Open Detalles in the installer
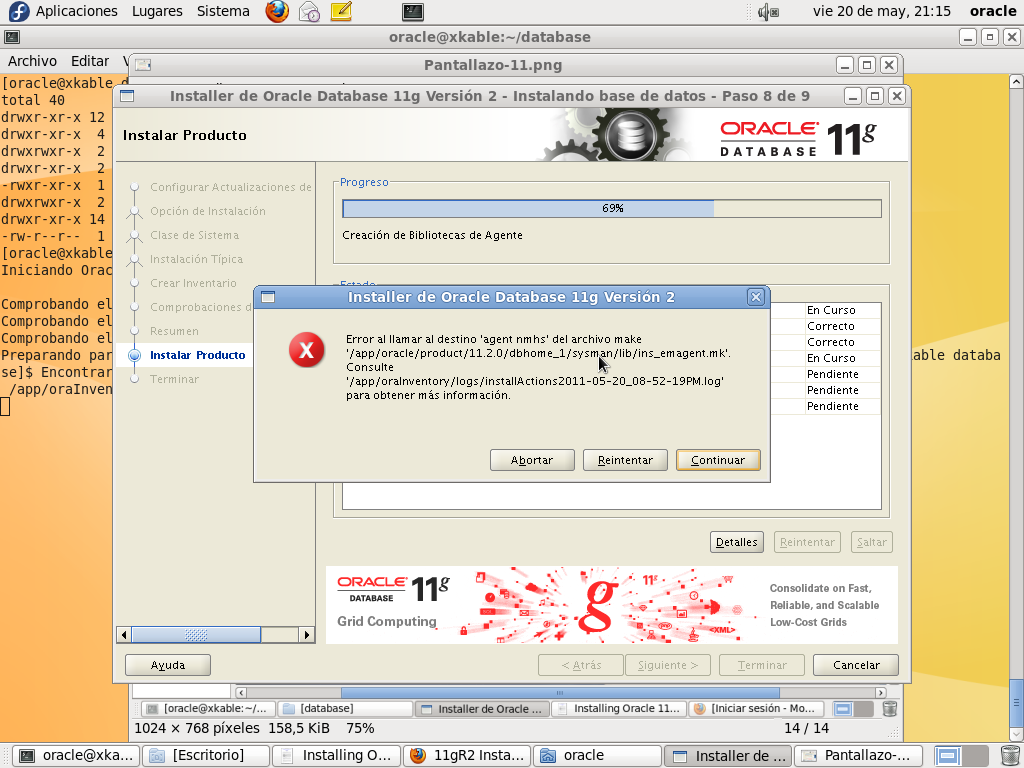This screenshot has height=768, width=1024. (737, 542)
